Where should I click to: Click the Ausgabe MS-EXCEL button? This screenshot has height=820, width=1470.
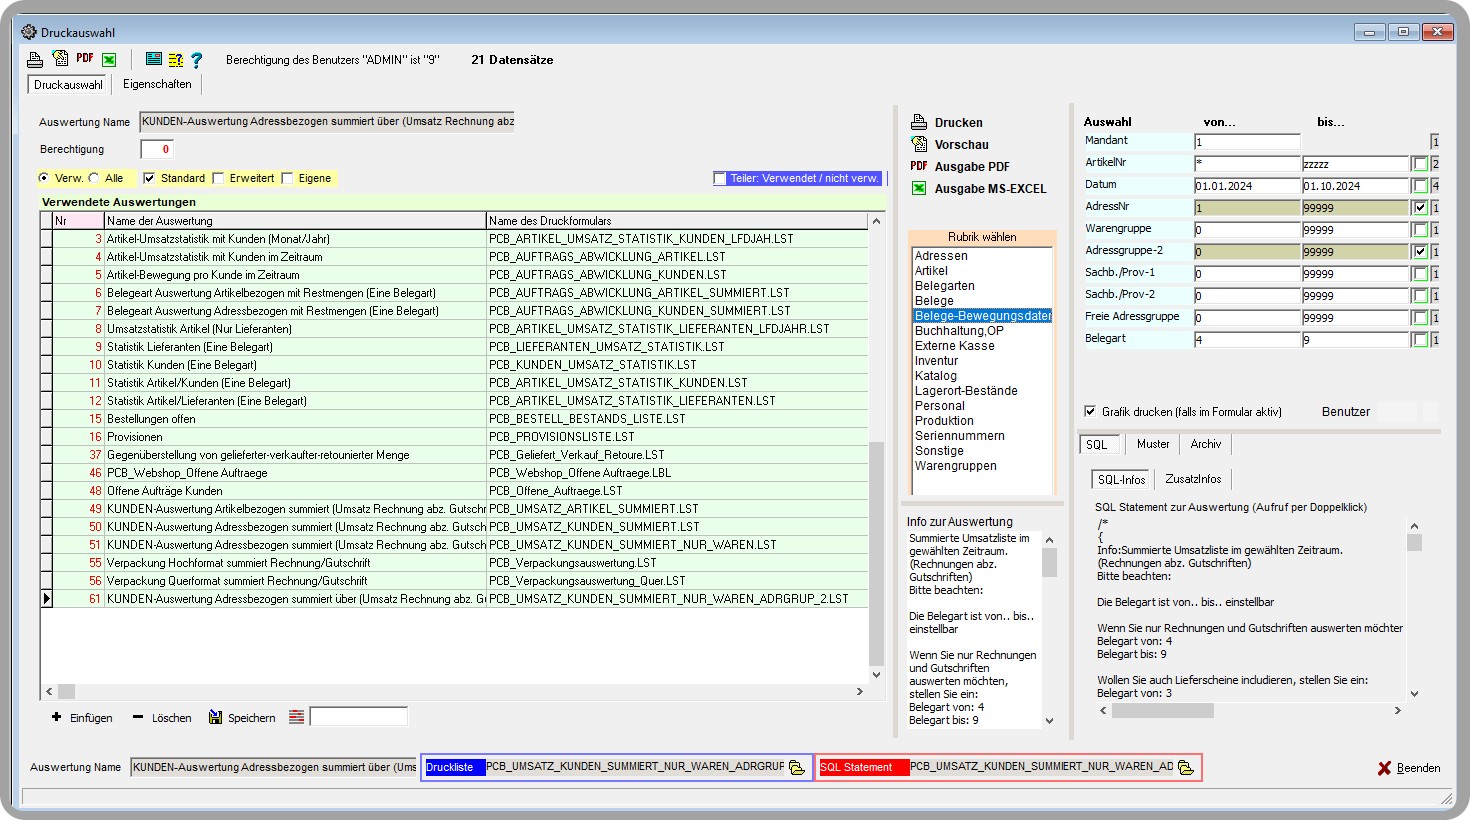989,189
